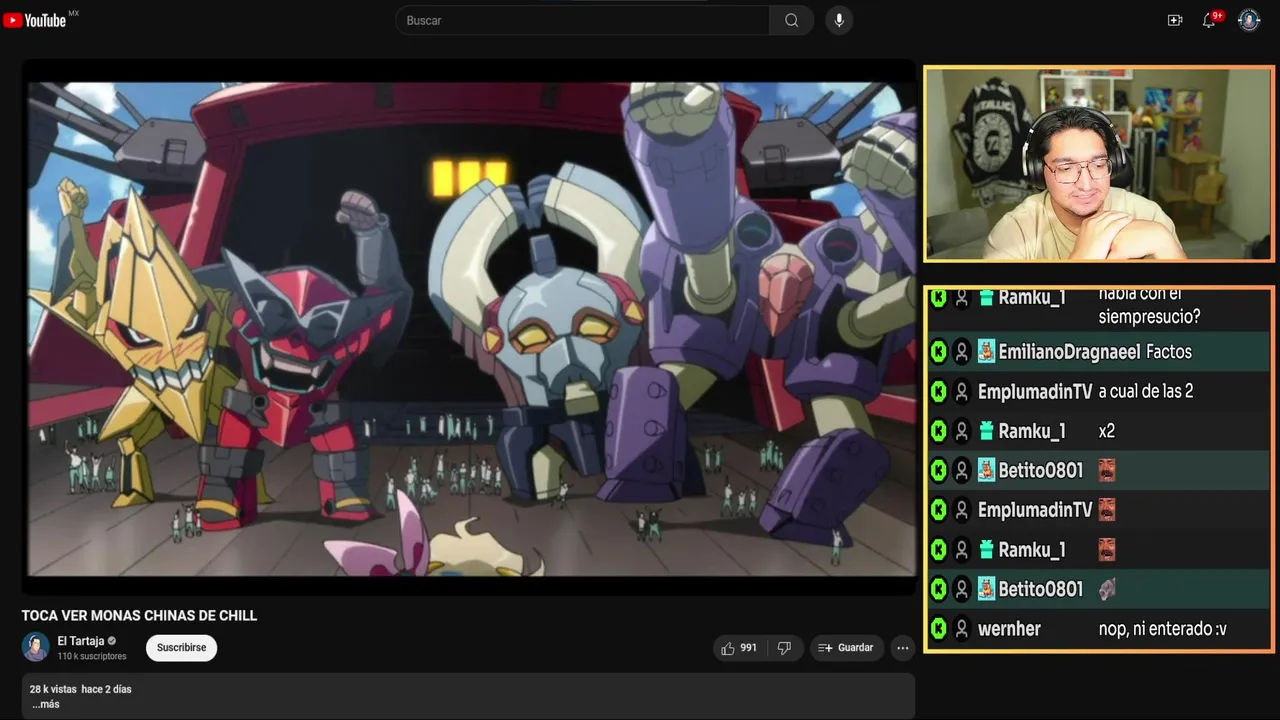Click the '28 k vistas' view count
The height and width of the screenshot is (720, 1280).
point(53,689)
